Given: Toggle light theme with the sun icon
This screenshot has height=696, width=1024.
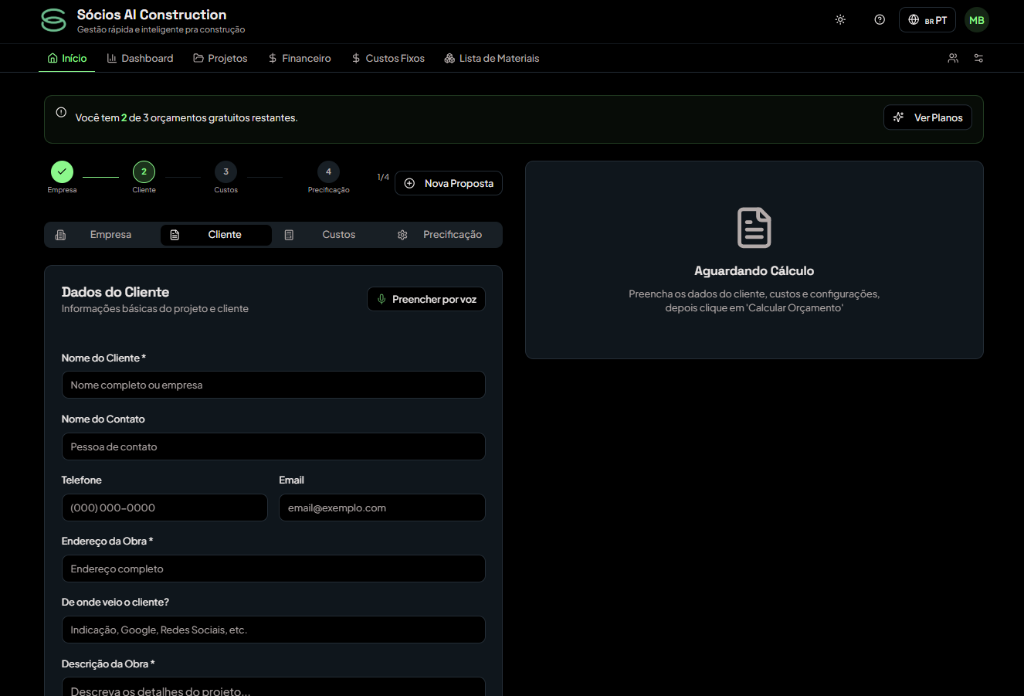Looking at the screenshot, I should click(x=840, y=20).
